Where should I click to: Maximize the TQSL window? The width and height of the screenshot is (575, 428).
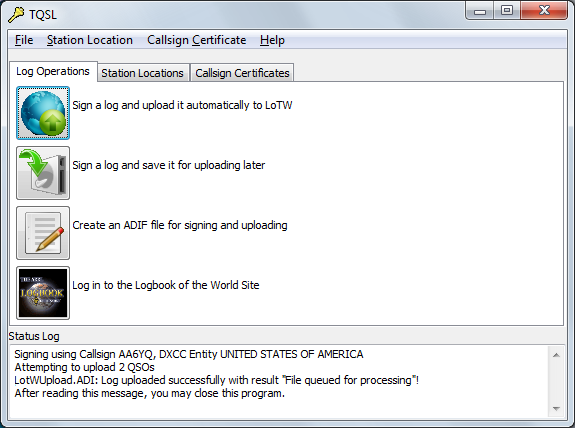507,10
